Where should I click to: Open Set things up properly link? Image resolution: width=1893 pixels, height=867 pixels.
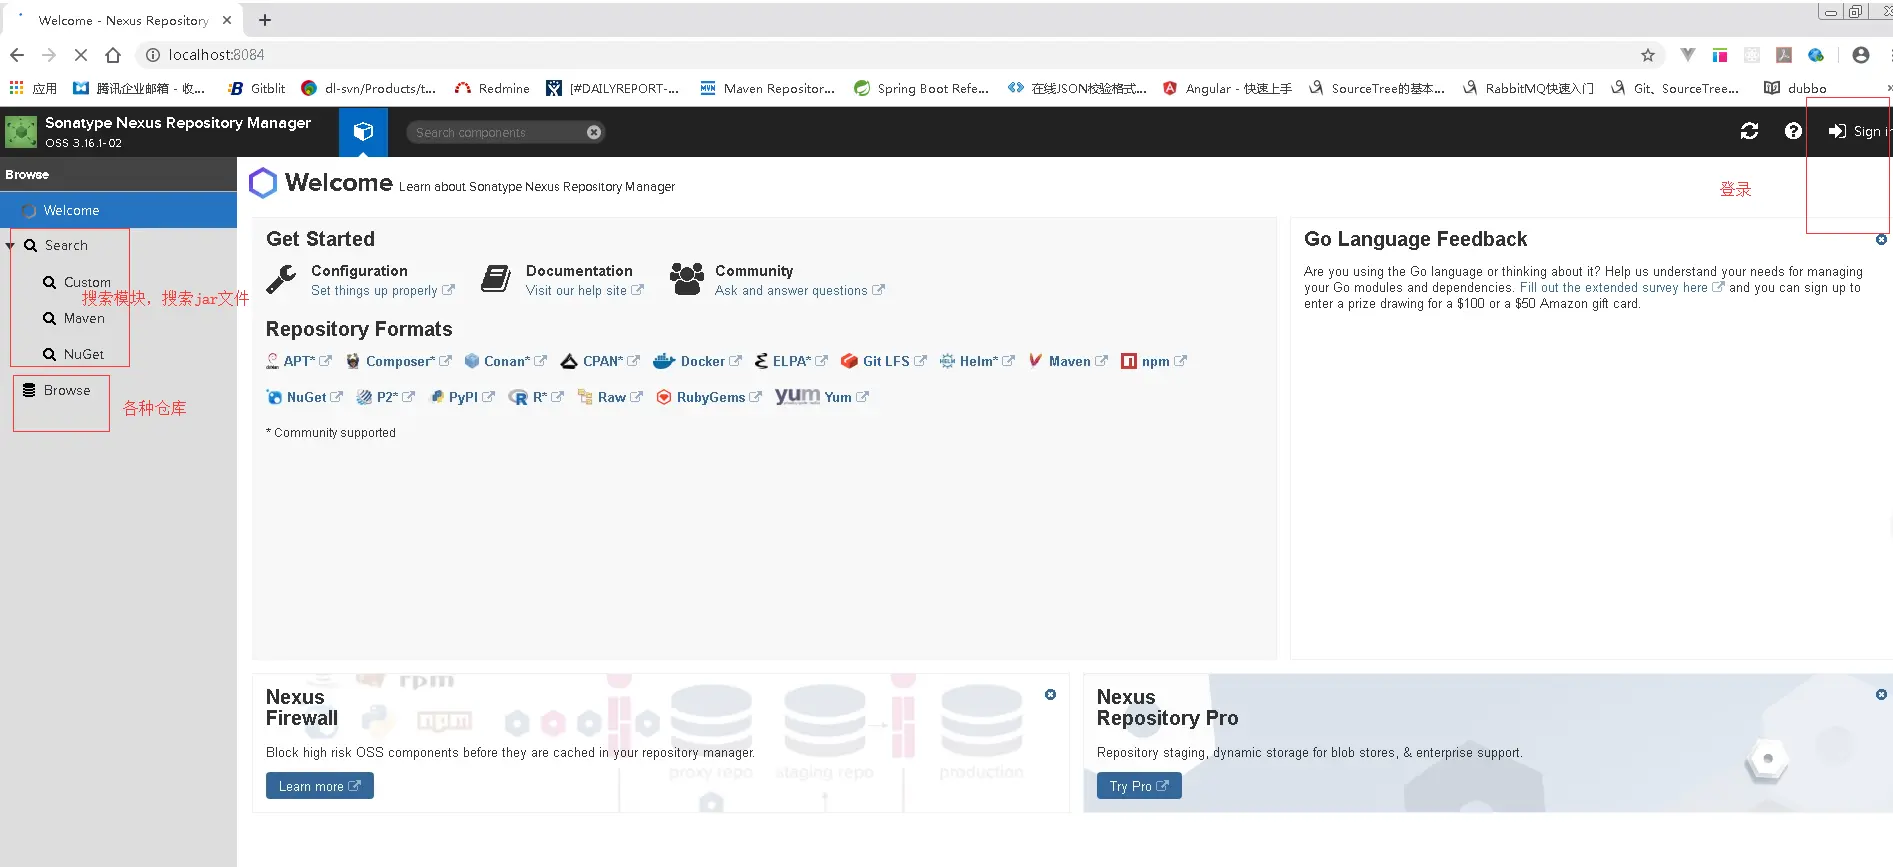pyautogui.click(x=382, y=291)
